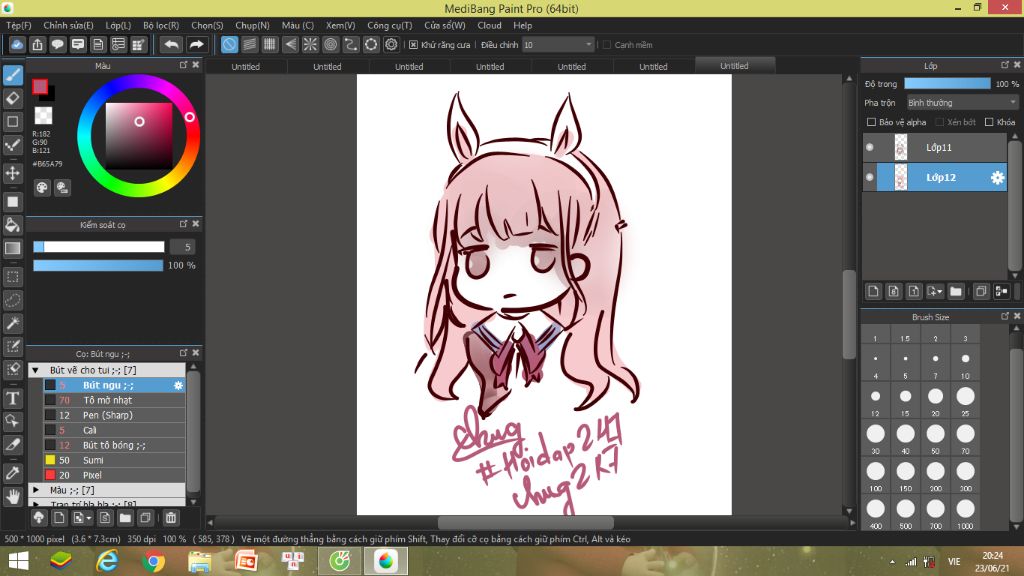Click the Windows Start button
This screenshot has height=576, width=1024.
[x=18, y=561]
